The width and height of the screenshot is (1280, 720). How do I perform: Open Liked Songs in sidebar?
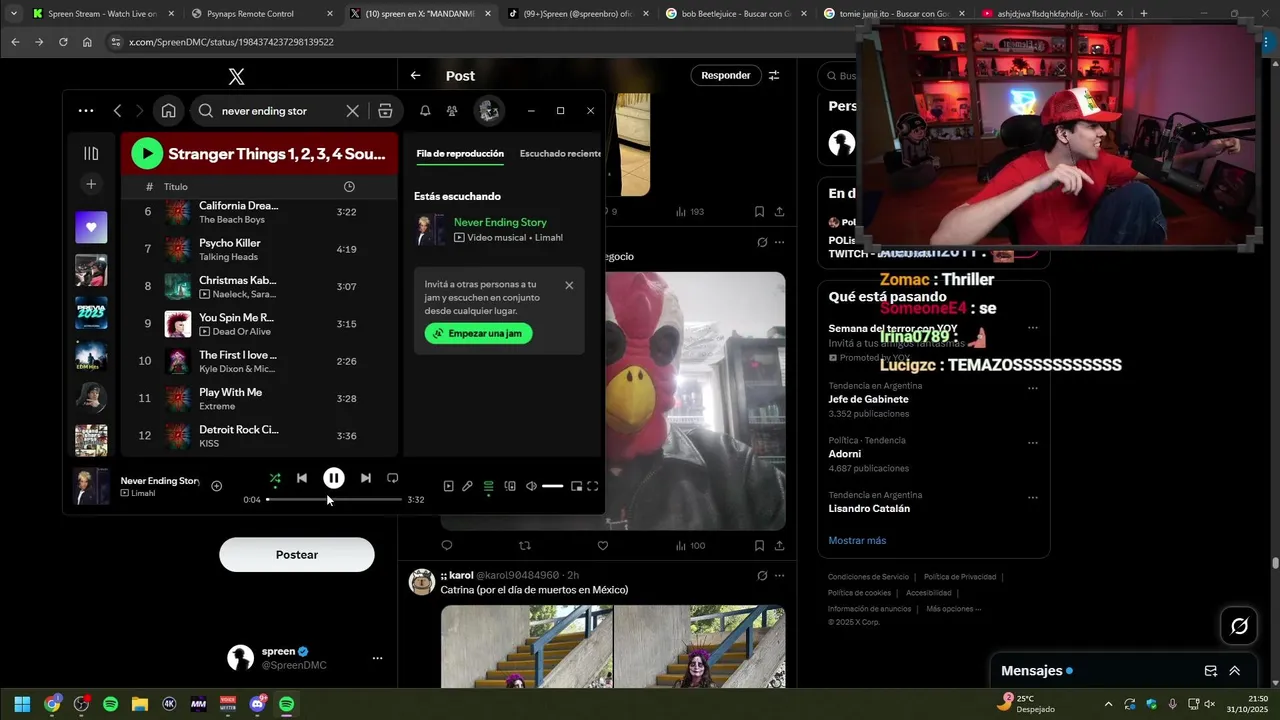(x=91, y=227)
